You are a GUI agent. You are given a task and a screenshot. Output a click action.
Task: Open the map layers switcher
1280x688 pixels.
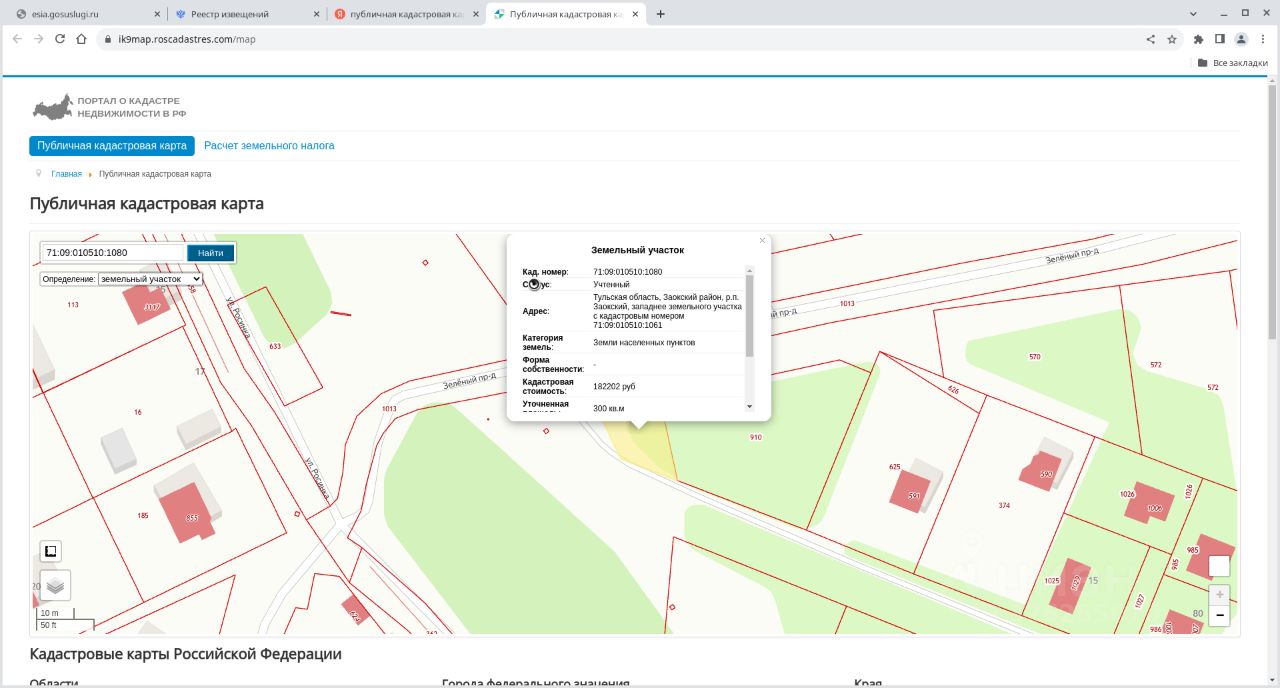[x=55, y=585]
